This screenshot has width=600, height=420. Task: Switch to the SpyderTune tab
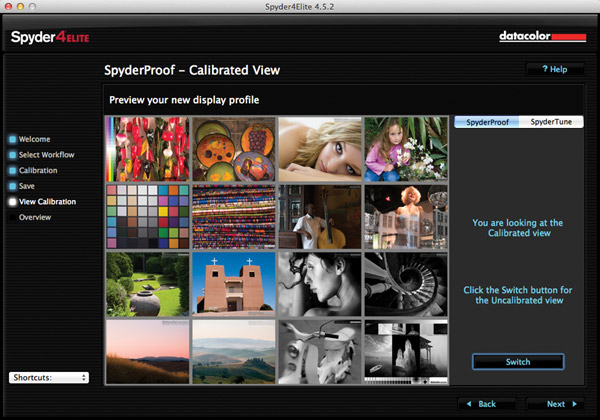(551, 122)
